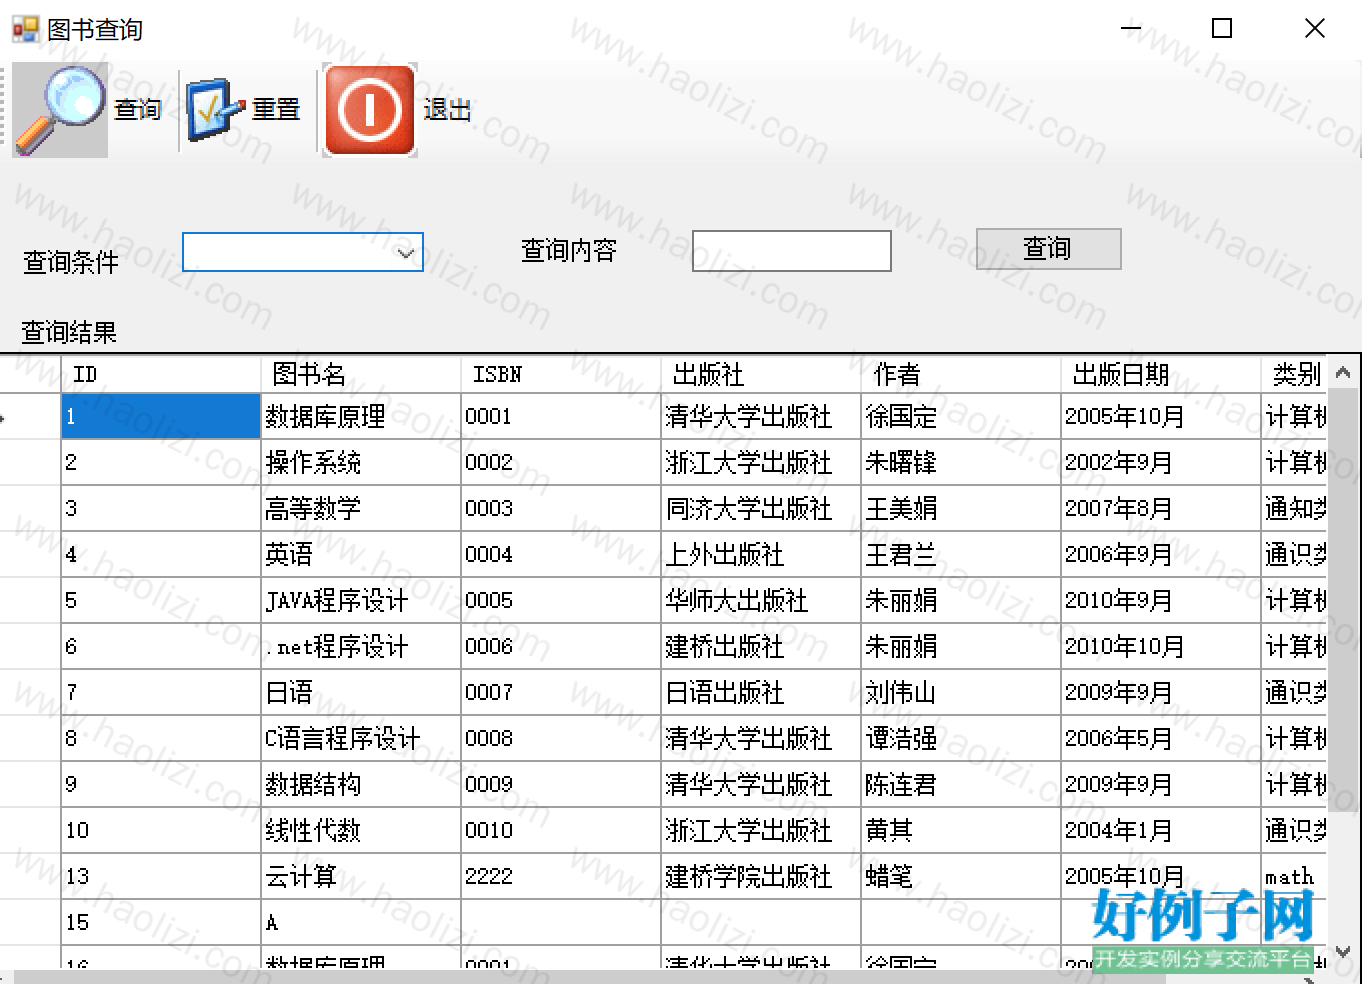Viewport: 1362px width, 984px height.
Task: Select the author cell 王美娟
Action: [x=961, y=508]
